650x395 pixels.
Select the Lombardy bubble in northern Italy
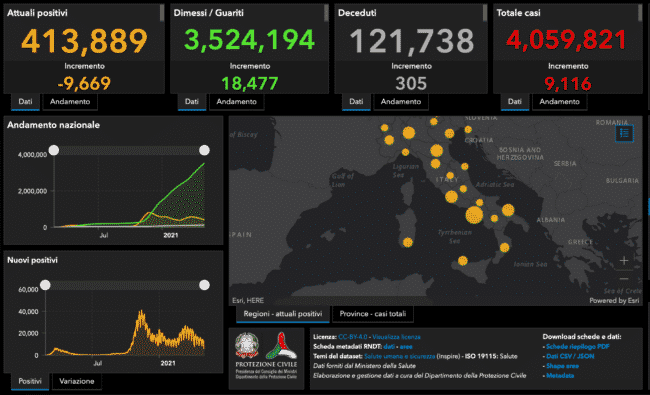coord(409,133)
